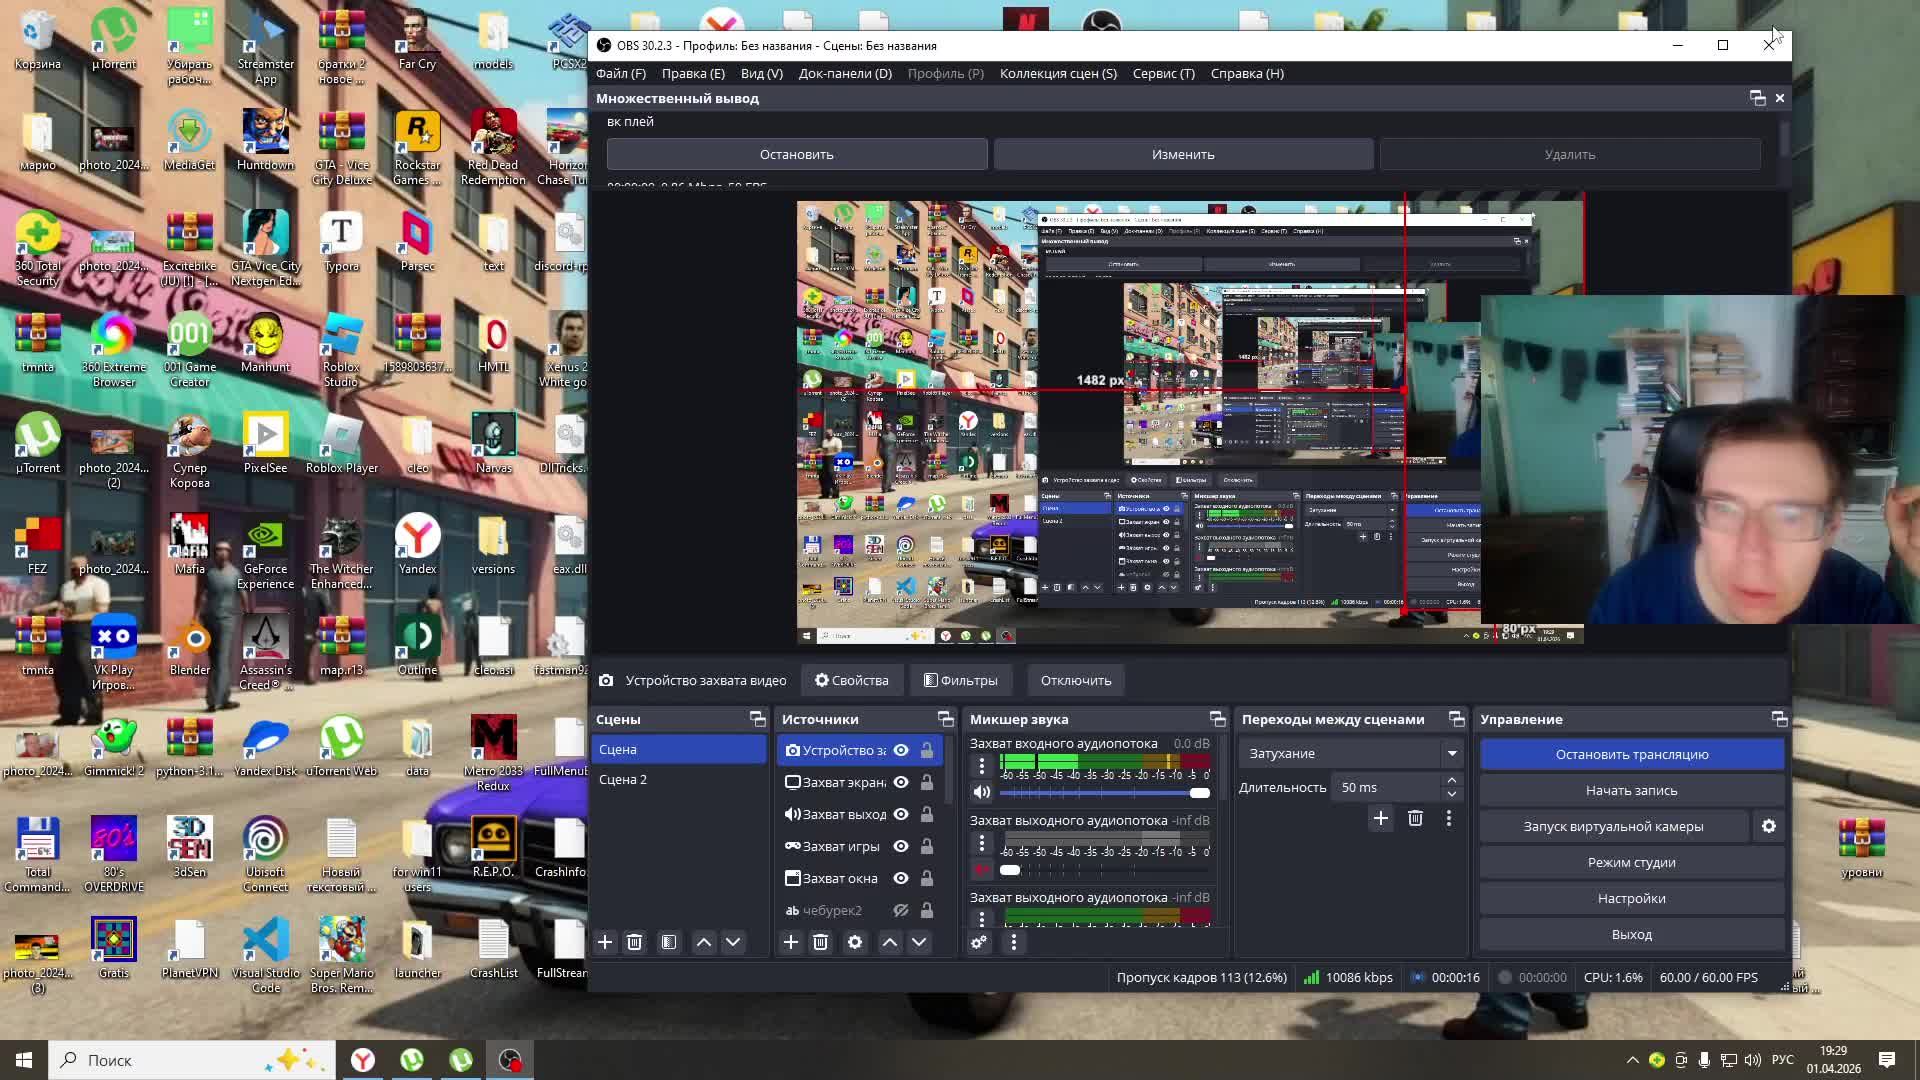Screen dimensions: 1920x1080
Task: Hide the Захват игры source
Action: pyautogui.click(x=900, y=846)
